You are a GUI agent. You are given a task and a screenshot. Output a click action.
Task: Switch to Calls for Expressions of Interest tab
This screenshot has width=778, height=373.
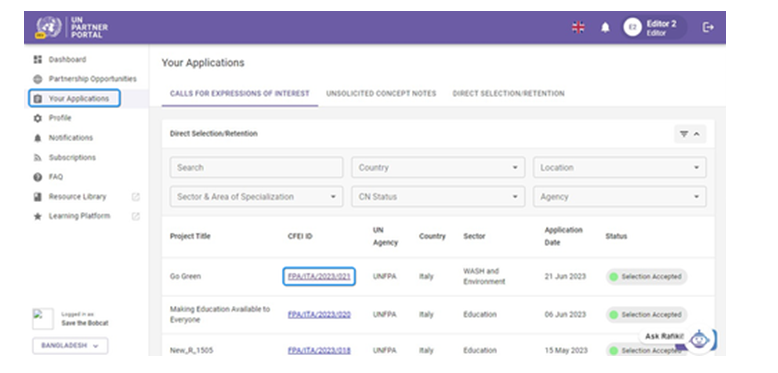(240, 93)
